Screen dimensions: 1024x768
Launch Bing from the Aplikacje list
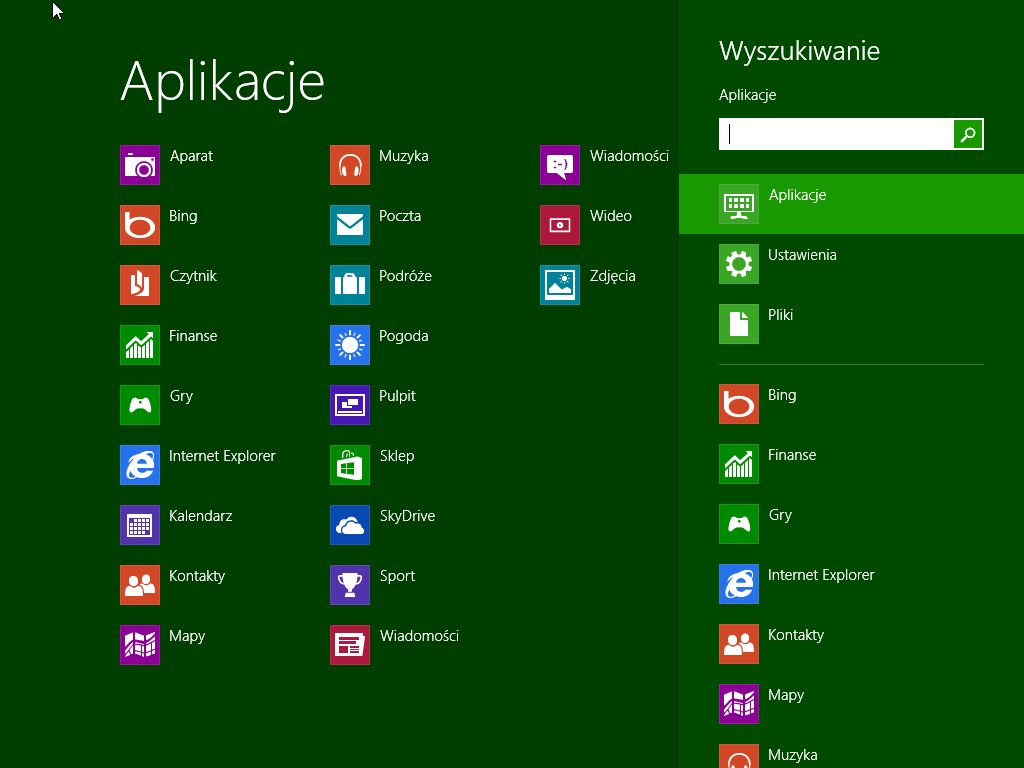click(x=140, y=225)
